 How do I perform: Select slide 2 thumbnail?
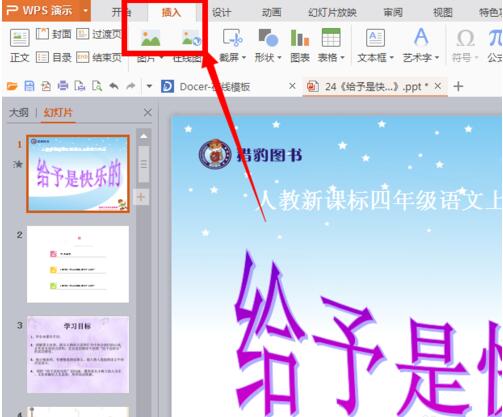(x=78, y=264)
